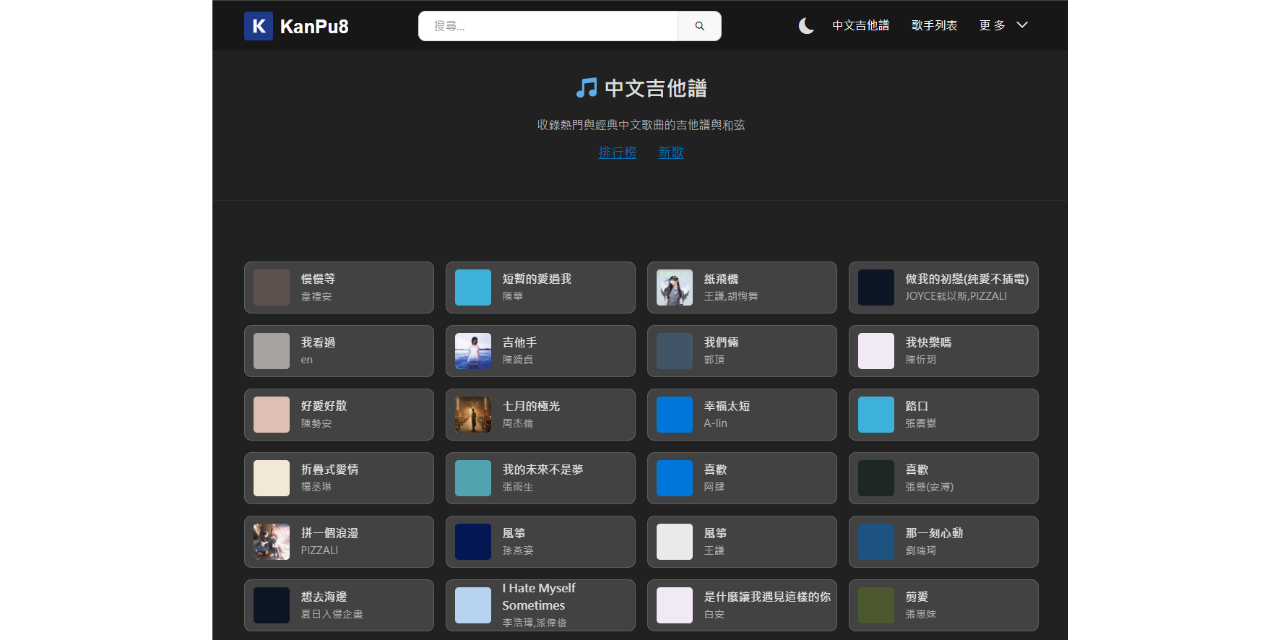
Task: Open the I Hate Myself Sometimes thumbnail
Action: 473,605
